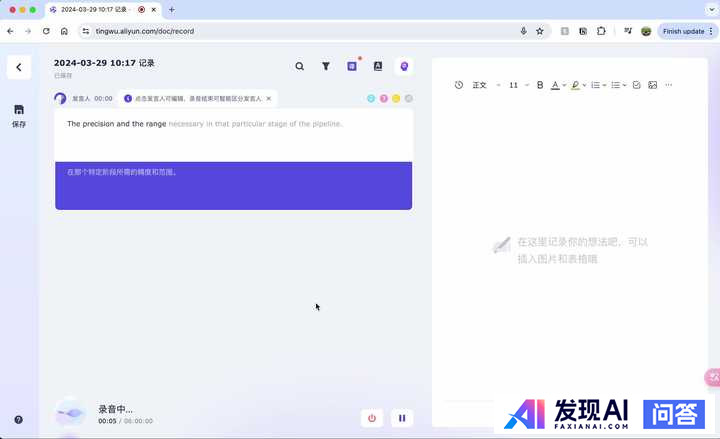Viewport: 720px width, 439px height.
Task: Go back using the left chevron button
Action: point(19,68)
